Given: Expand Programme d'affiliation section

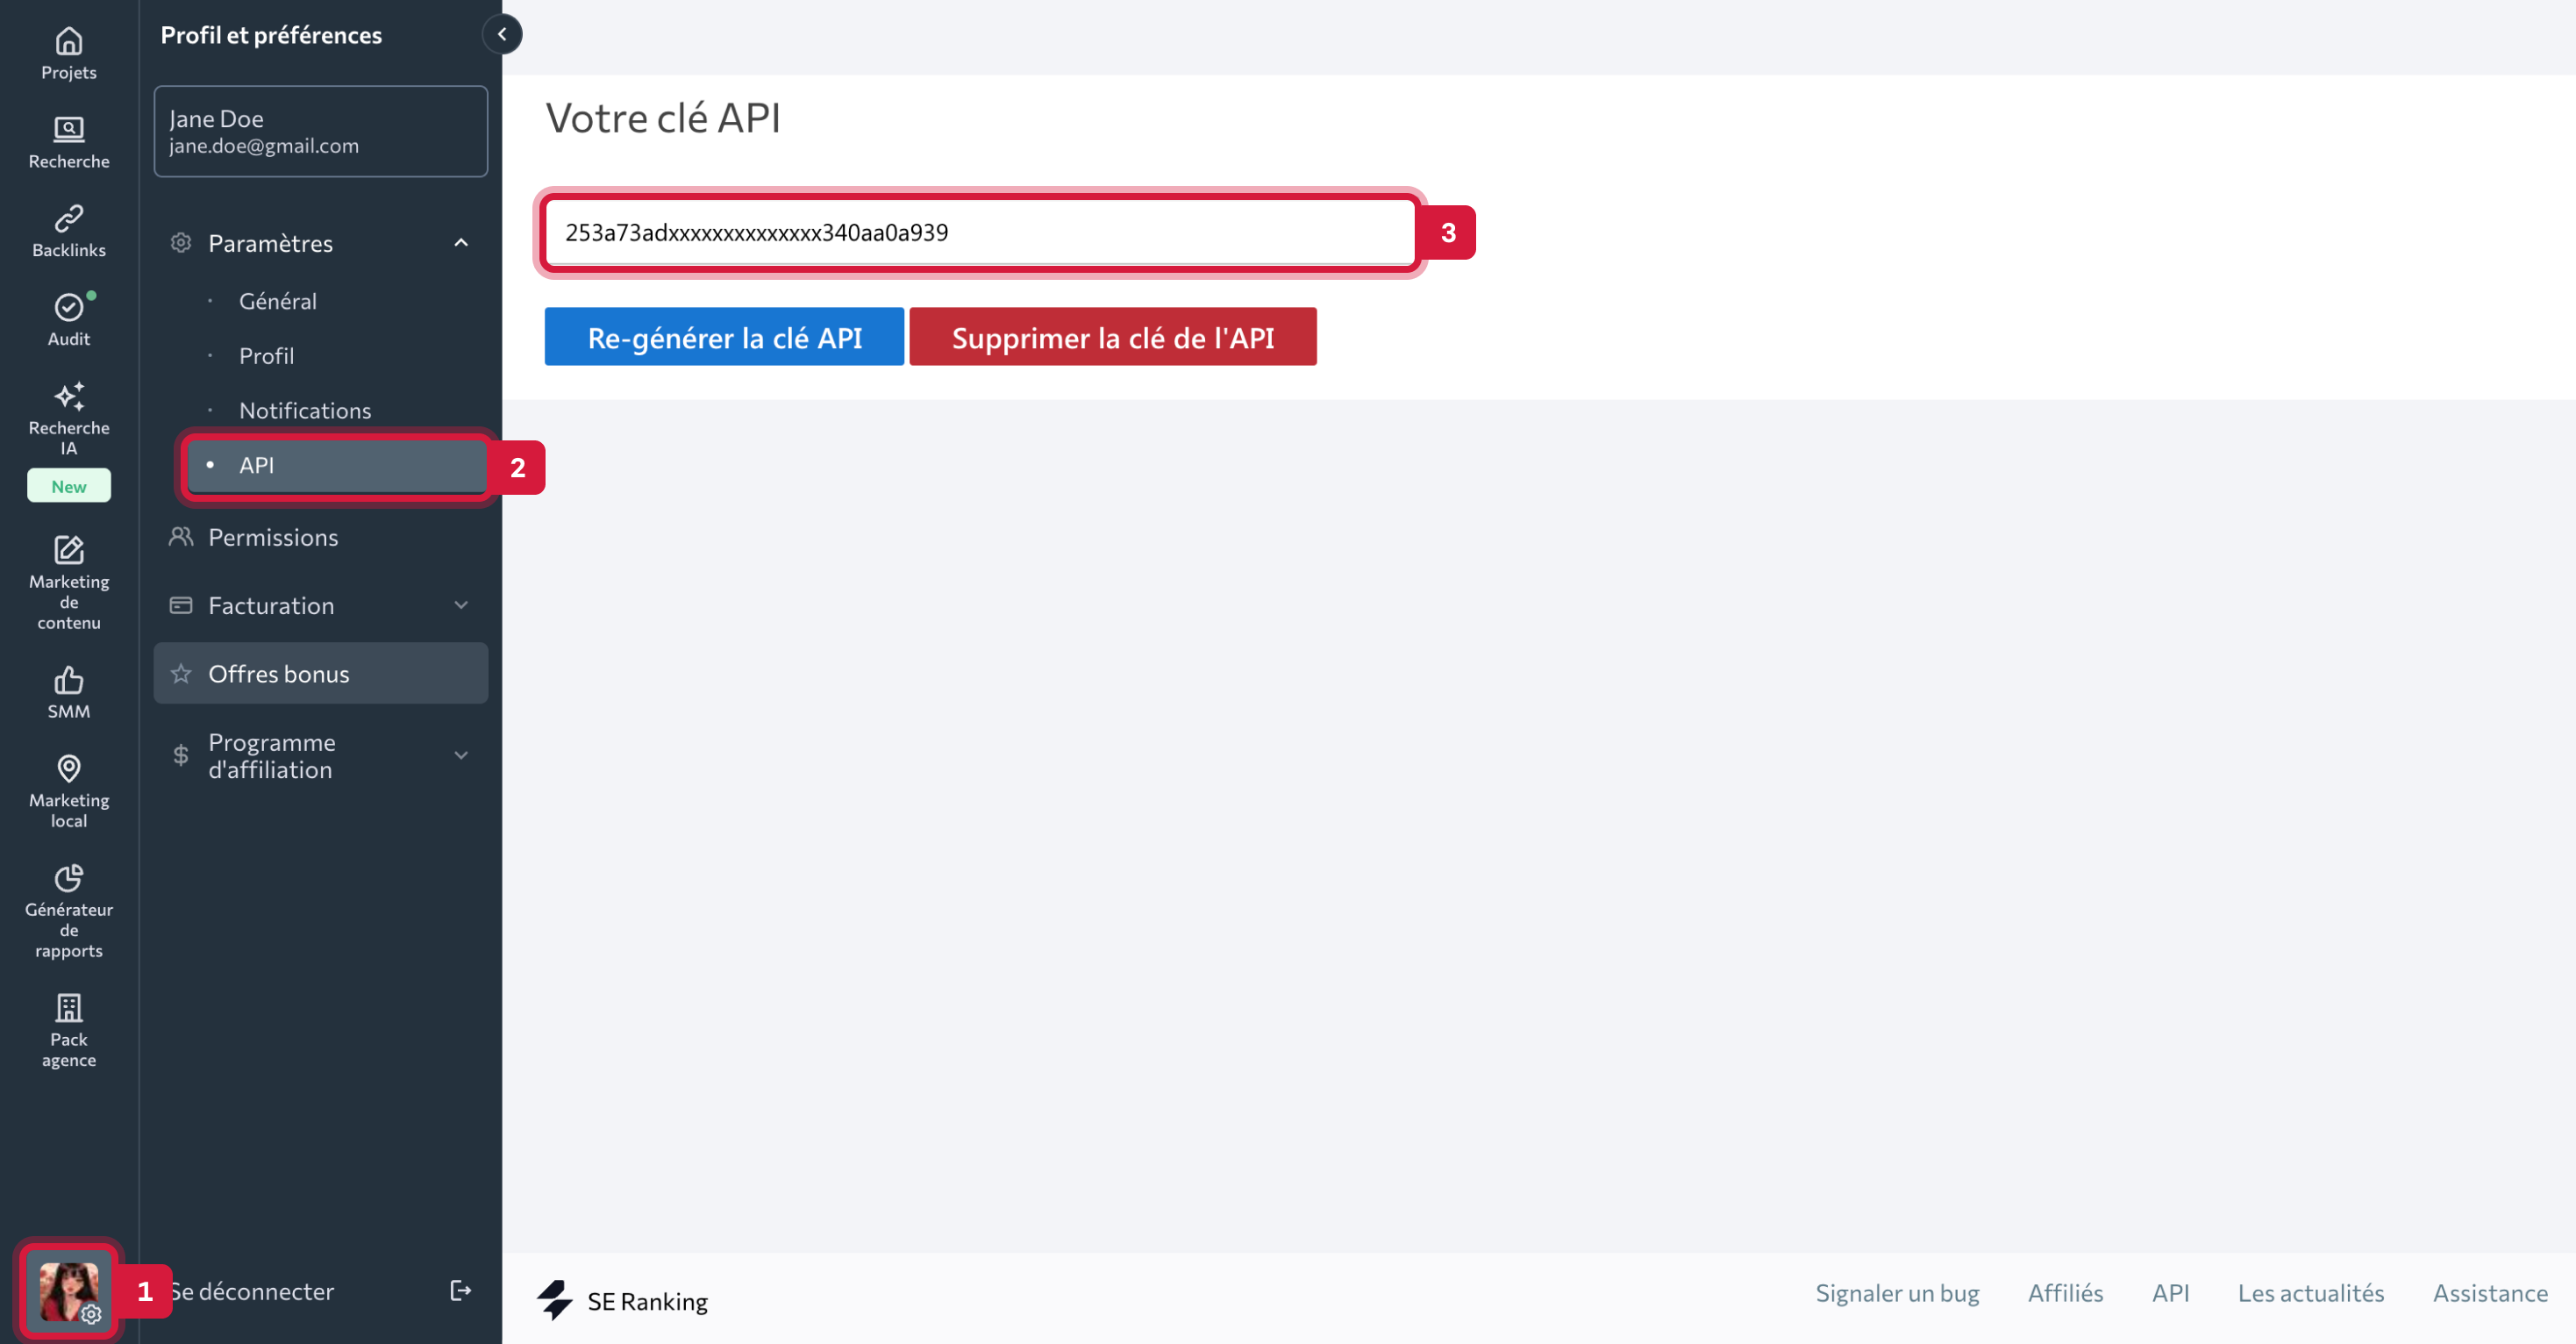Looking at the screenshot, I should pyautogui.click(x=461, y=756).
